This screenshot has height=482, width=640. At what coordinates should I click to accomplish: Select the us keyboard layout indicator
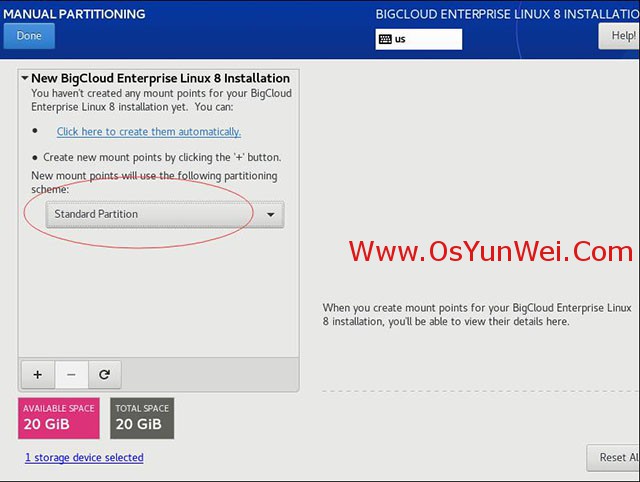tap(419, 39)
